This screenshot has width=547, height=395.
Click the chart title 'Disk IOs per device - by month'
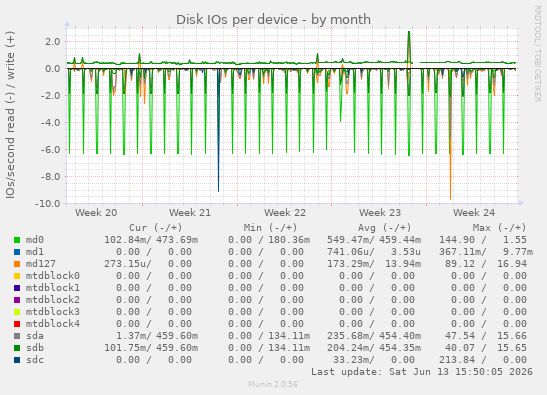(273, 20)
